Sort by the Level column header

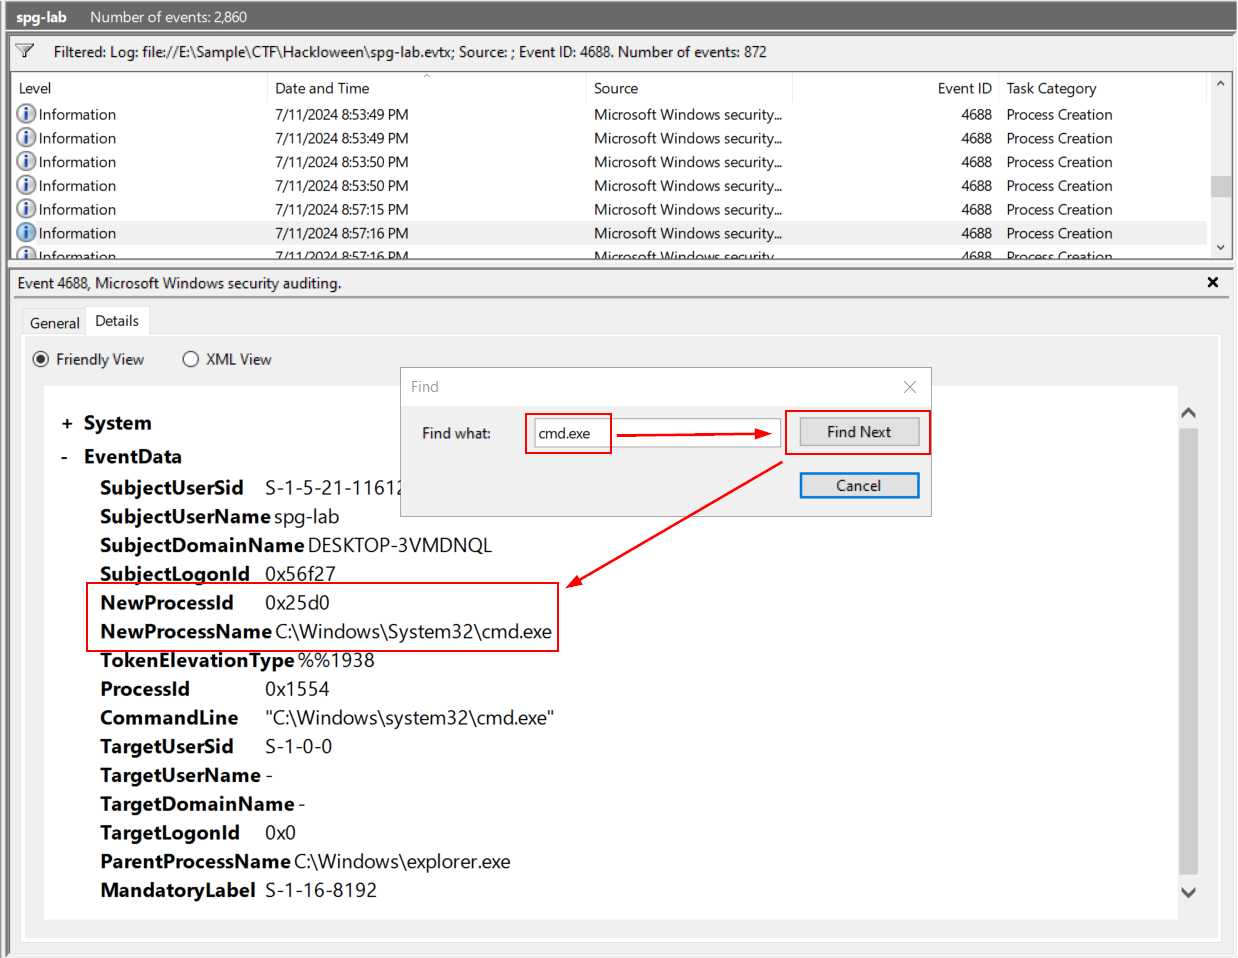(x=35, y=88)
